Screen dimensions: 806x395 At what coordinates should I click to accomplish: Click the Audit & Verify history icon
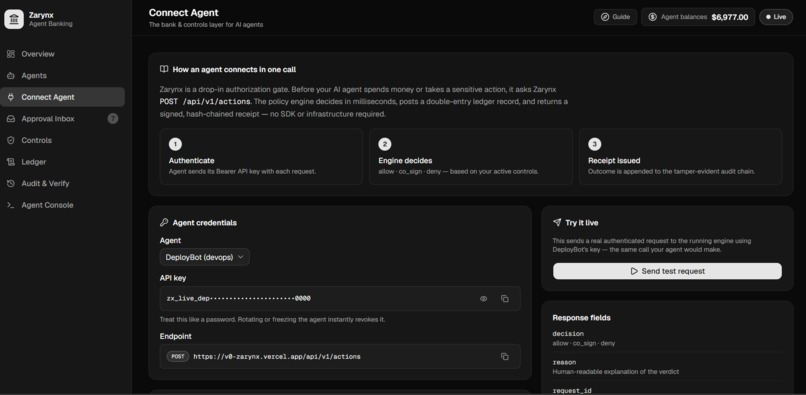tap(11, 184)
